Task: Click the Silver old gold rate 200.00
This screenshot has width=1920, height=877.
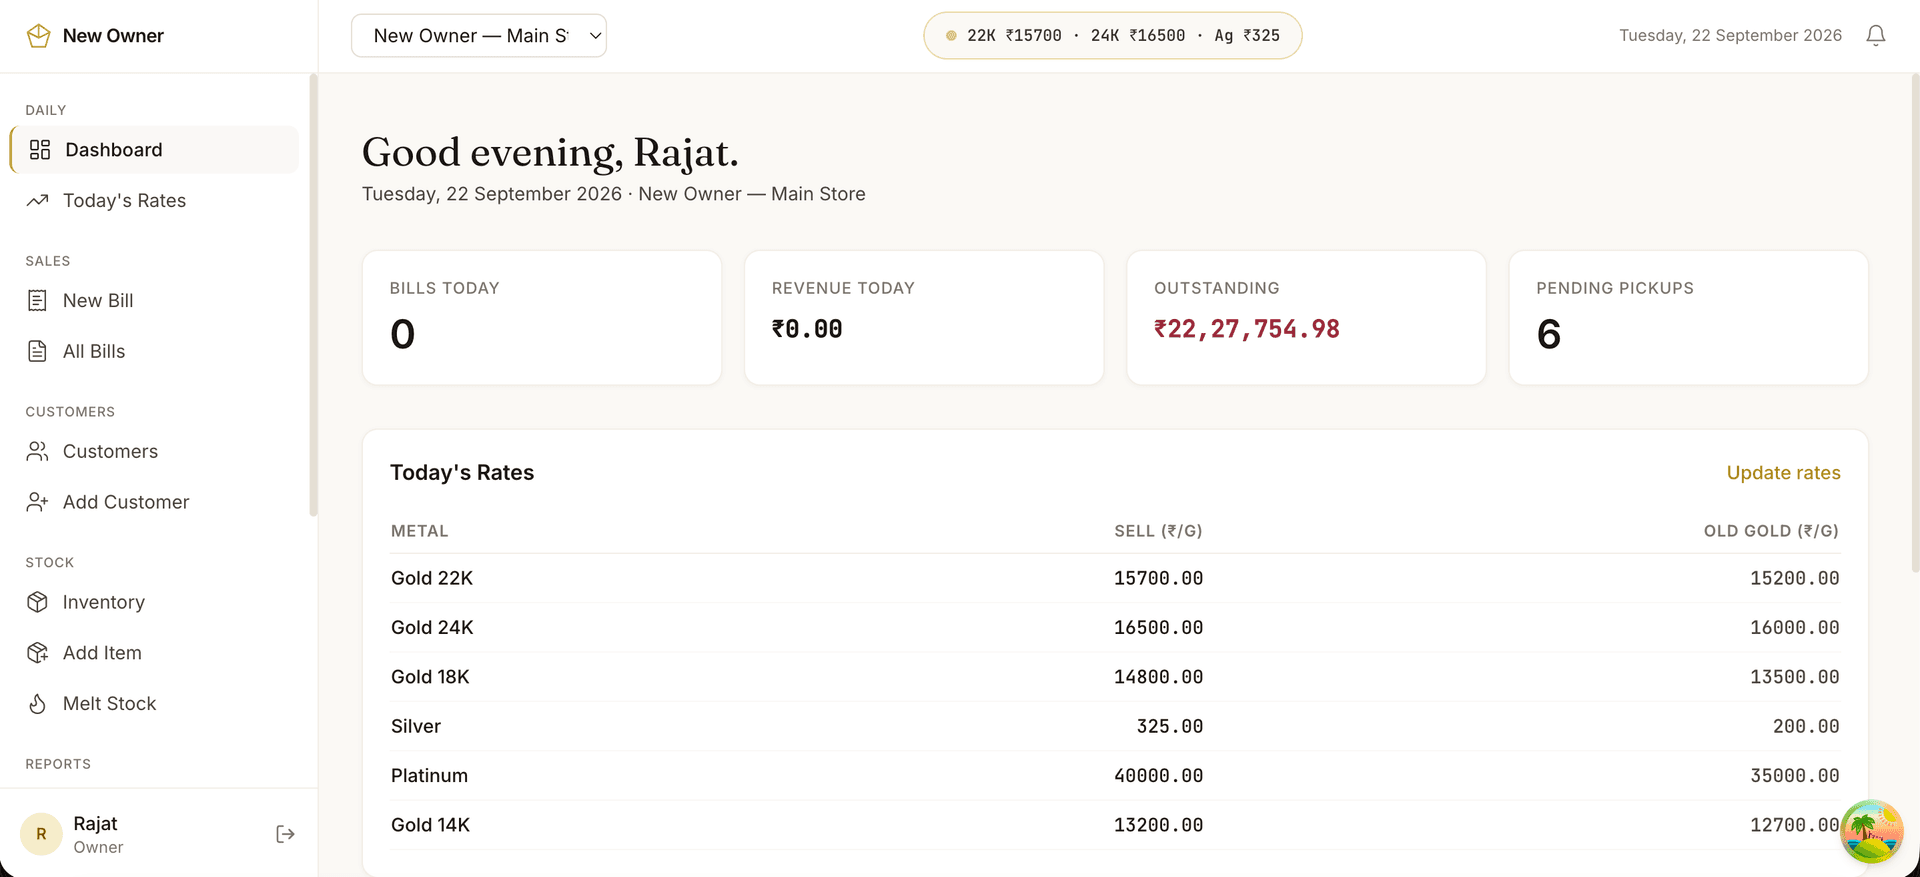Action: (1806, 727)
